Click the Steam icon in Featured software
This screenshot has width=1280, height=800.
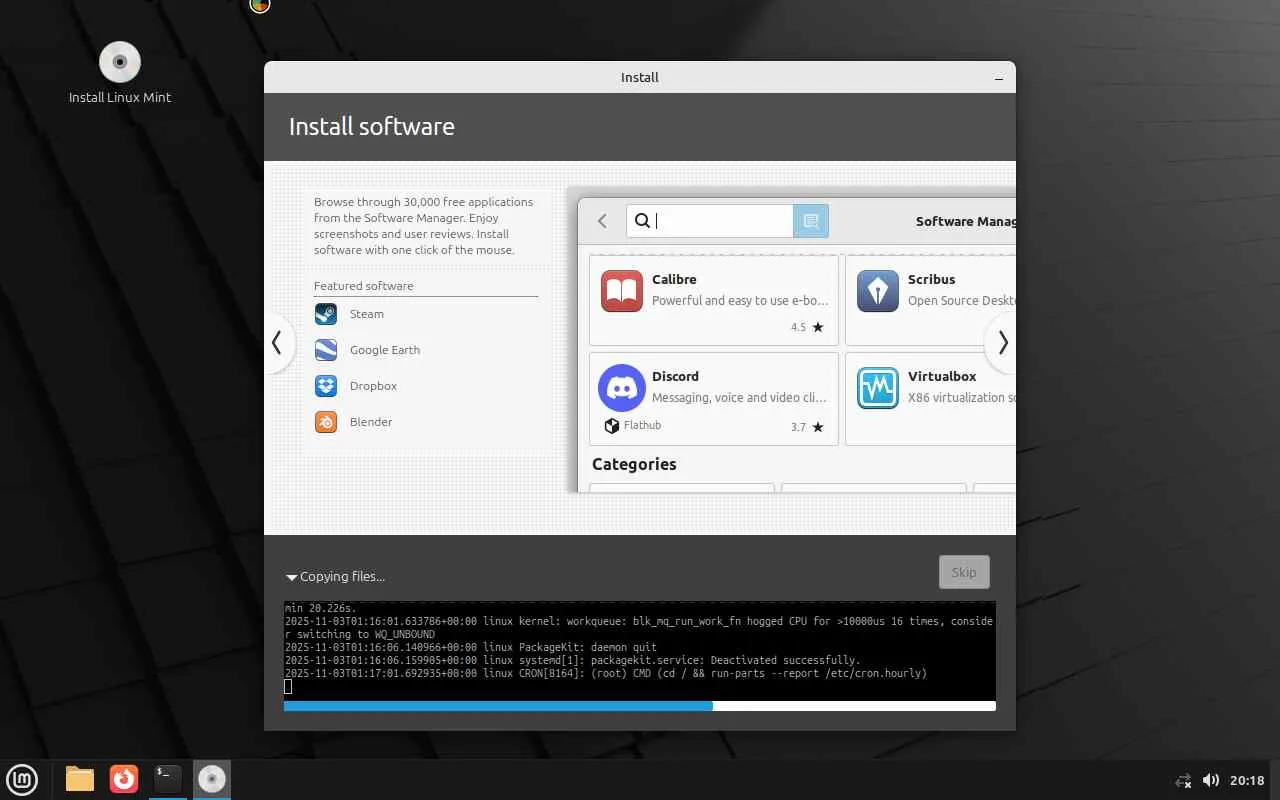[x=326, y=314]
